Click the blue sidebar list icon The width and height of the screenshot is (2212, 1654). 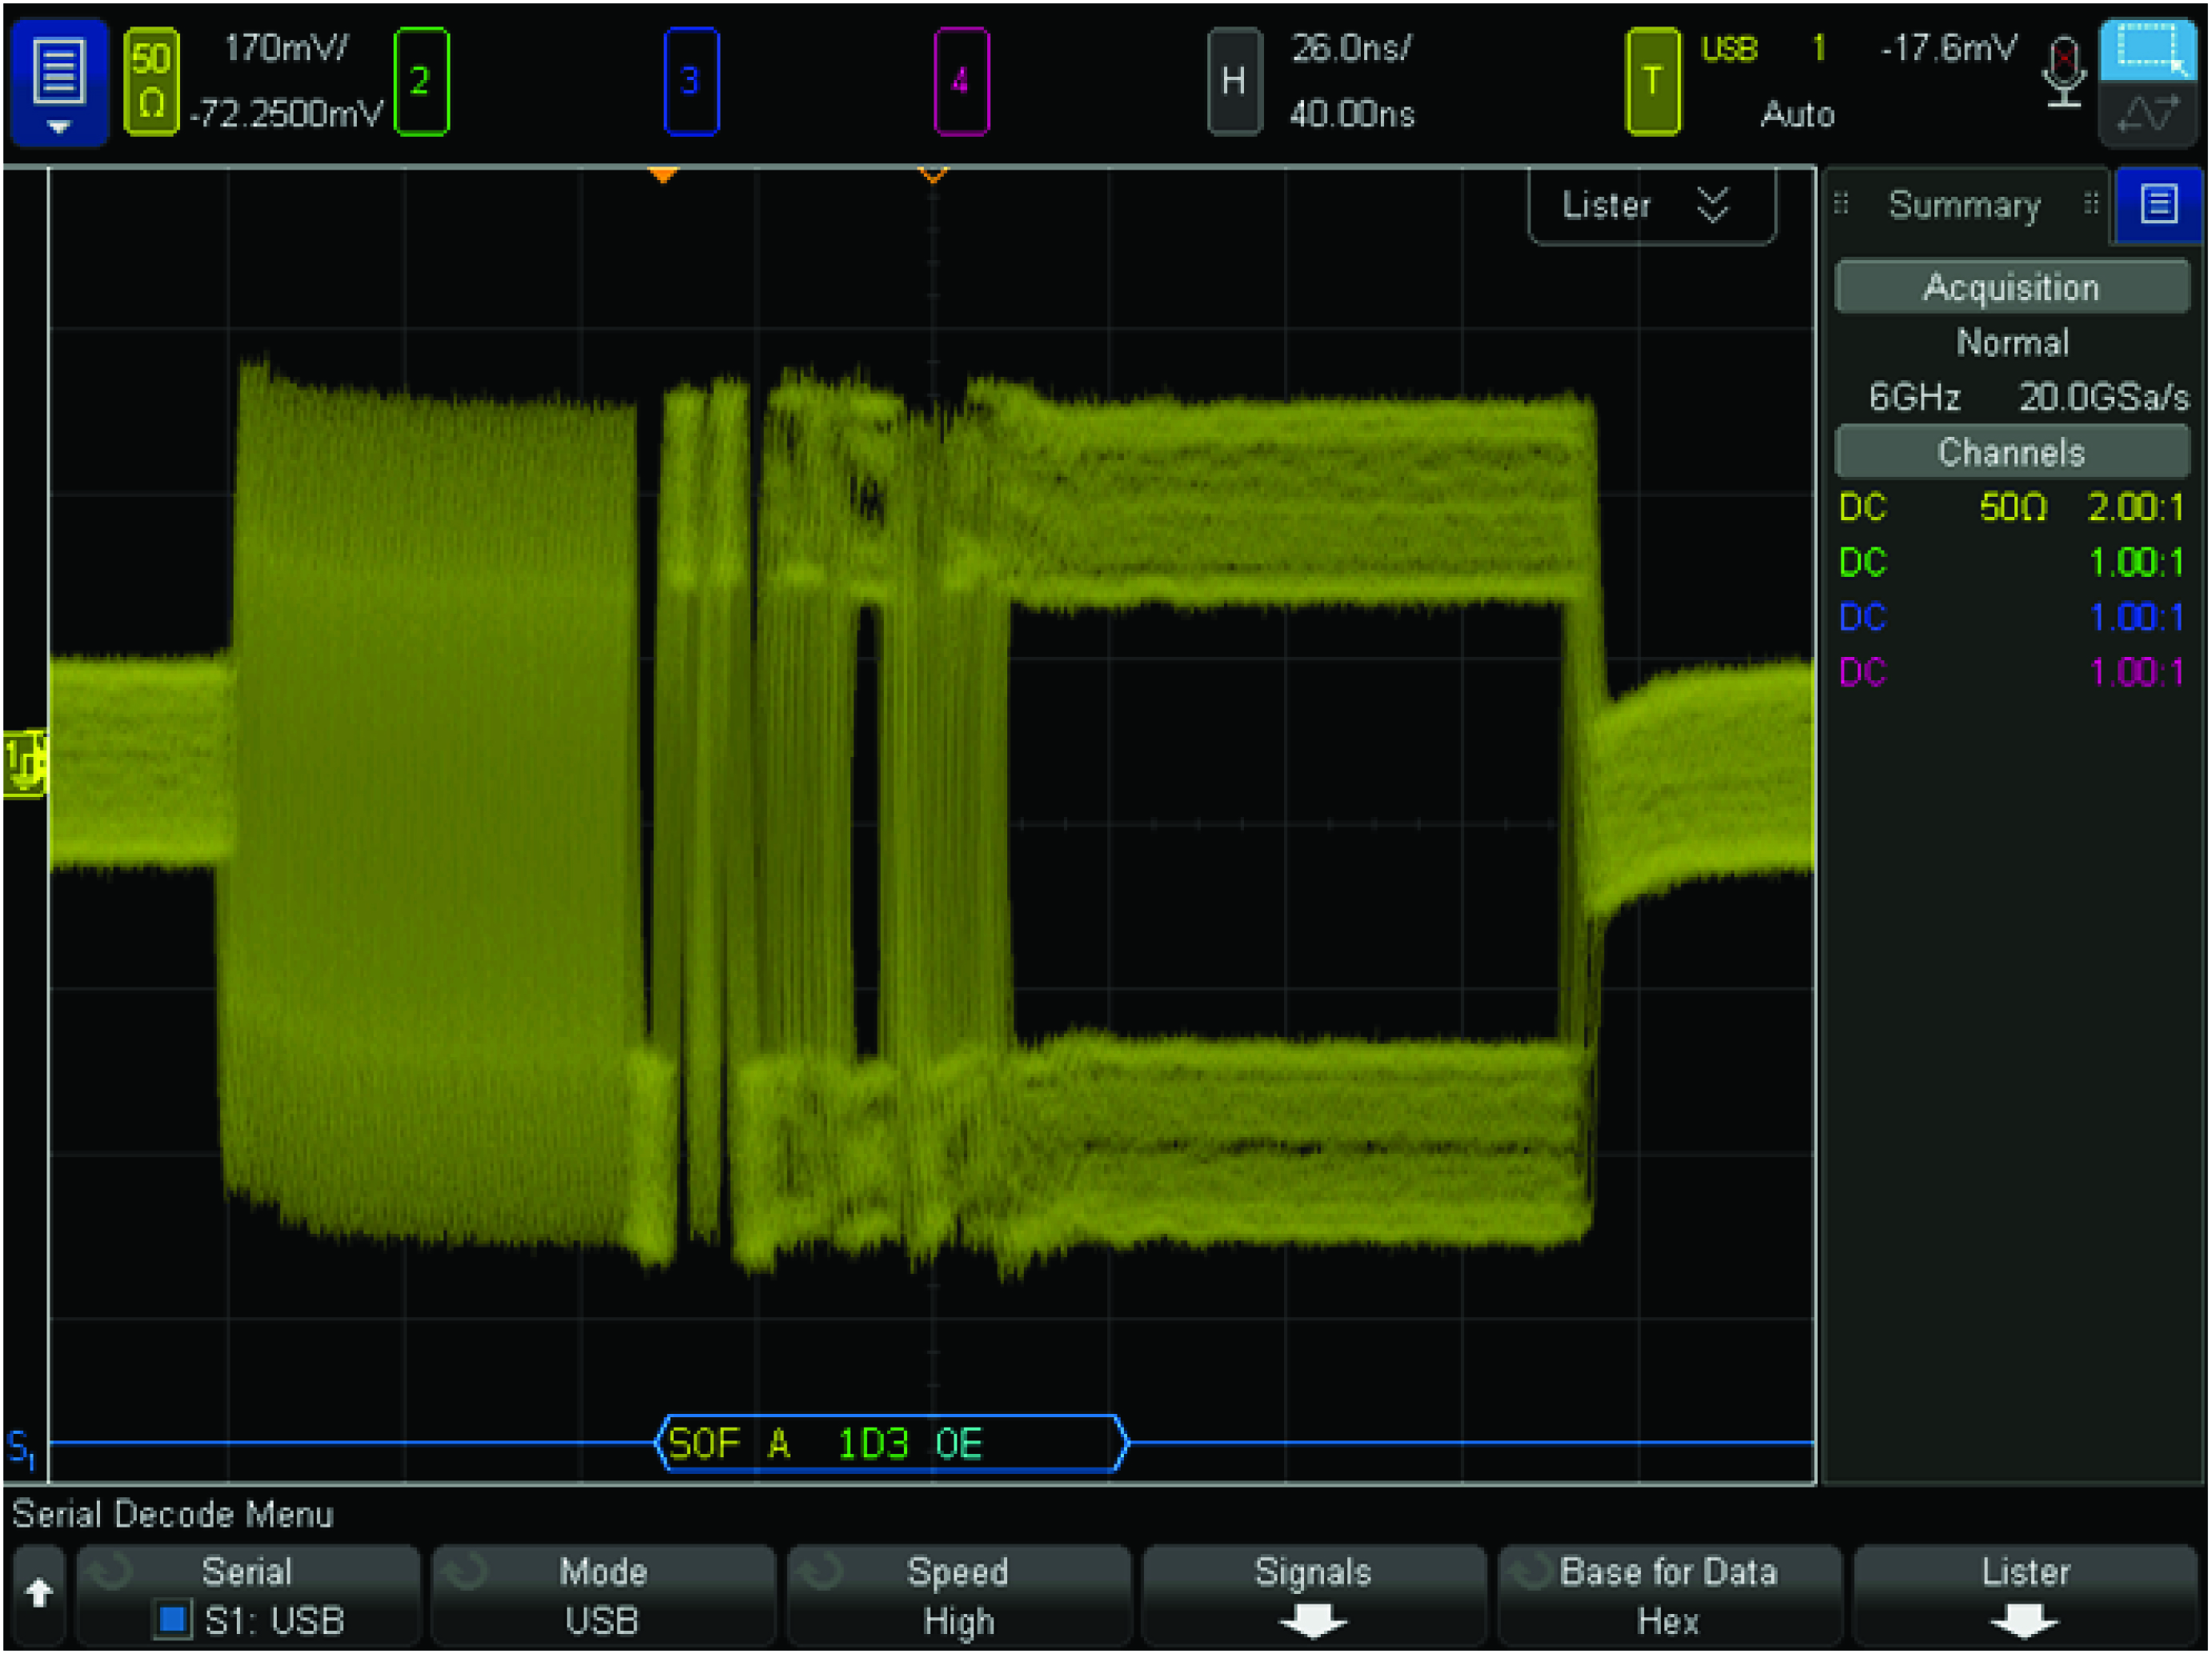pos(2158,206)
